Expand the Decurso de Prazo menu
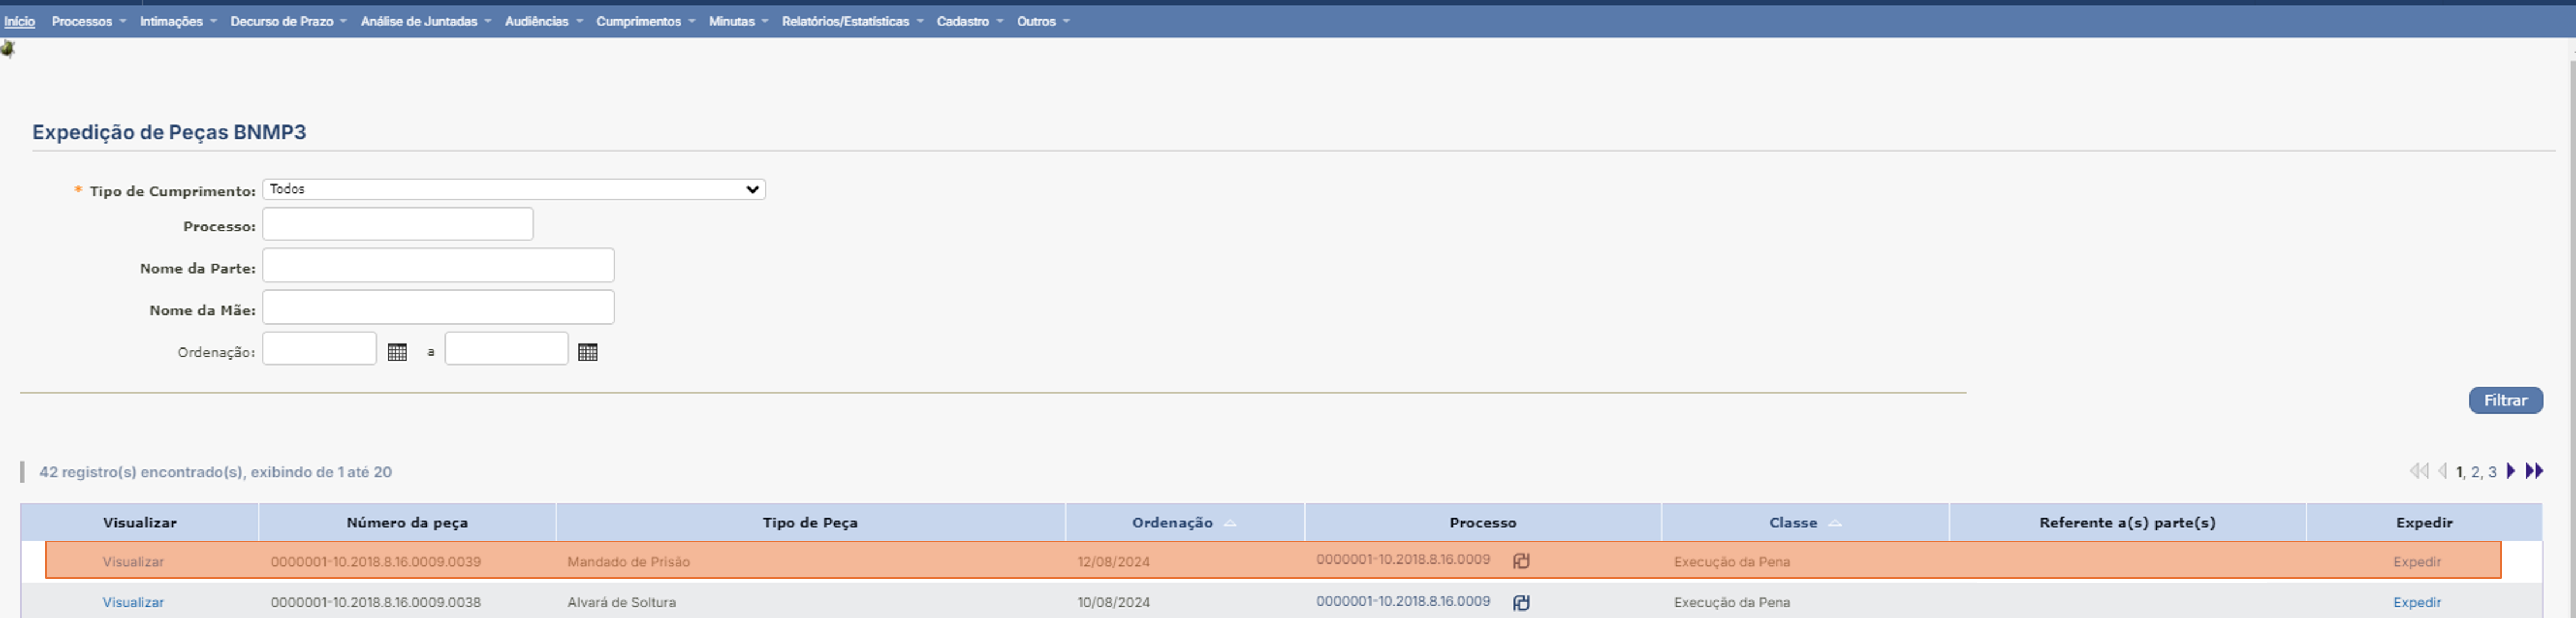The width and height of the screenshot is (2576, 618). [x=288, y=21]
